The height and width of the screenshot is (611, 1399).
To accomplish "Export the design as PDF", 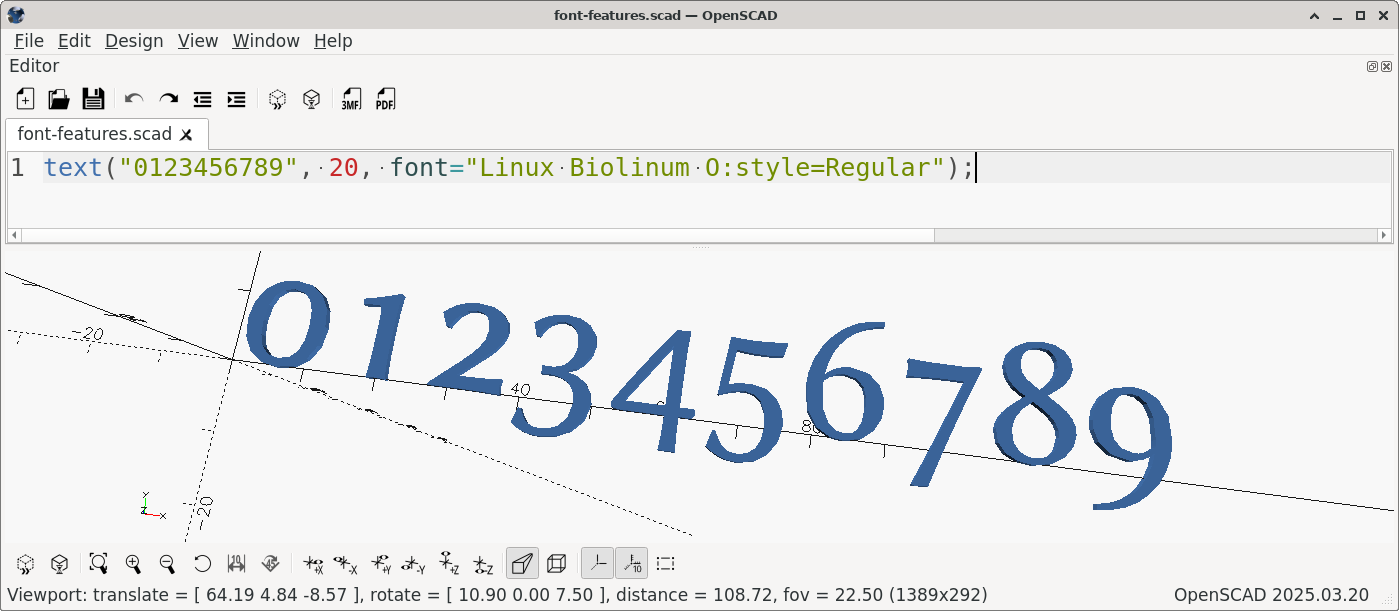I will (x=385, y=99).
